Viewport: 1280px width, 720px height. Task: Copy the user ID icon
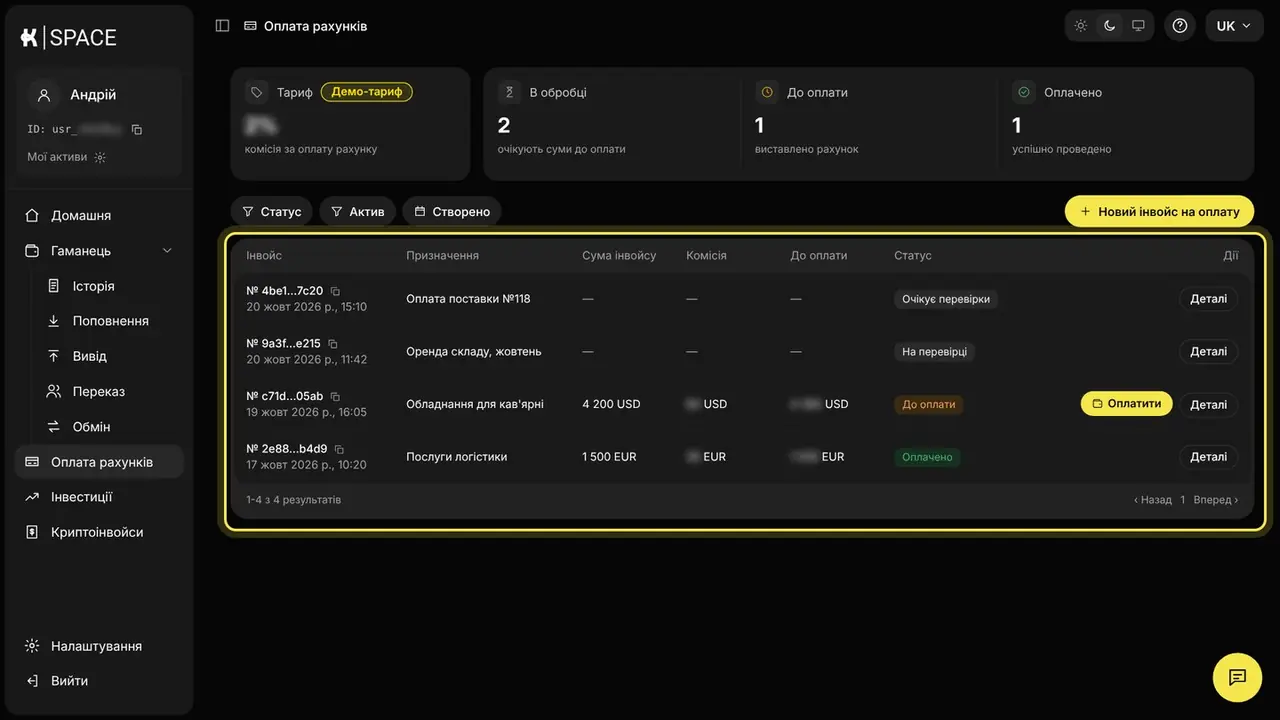[137, 130]
